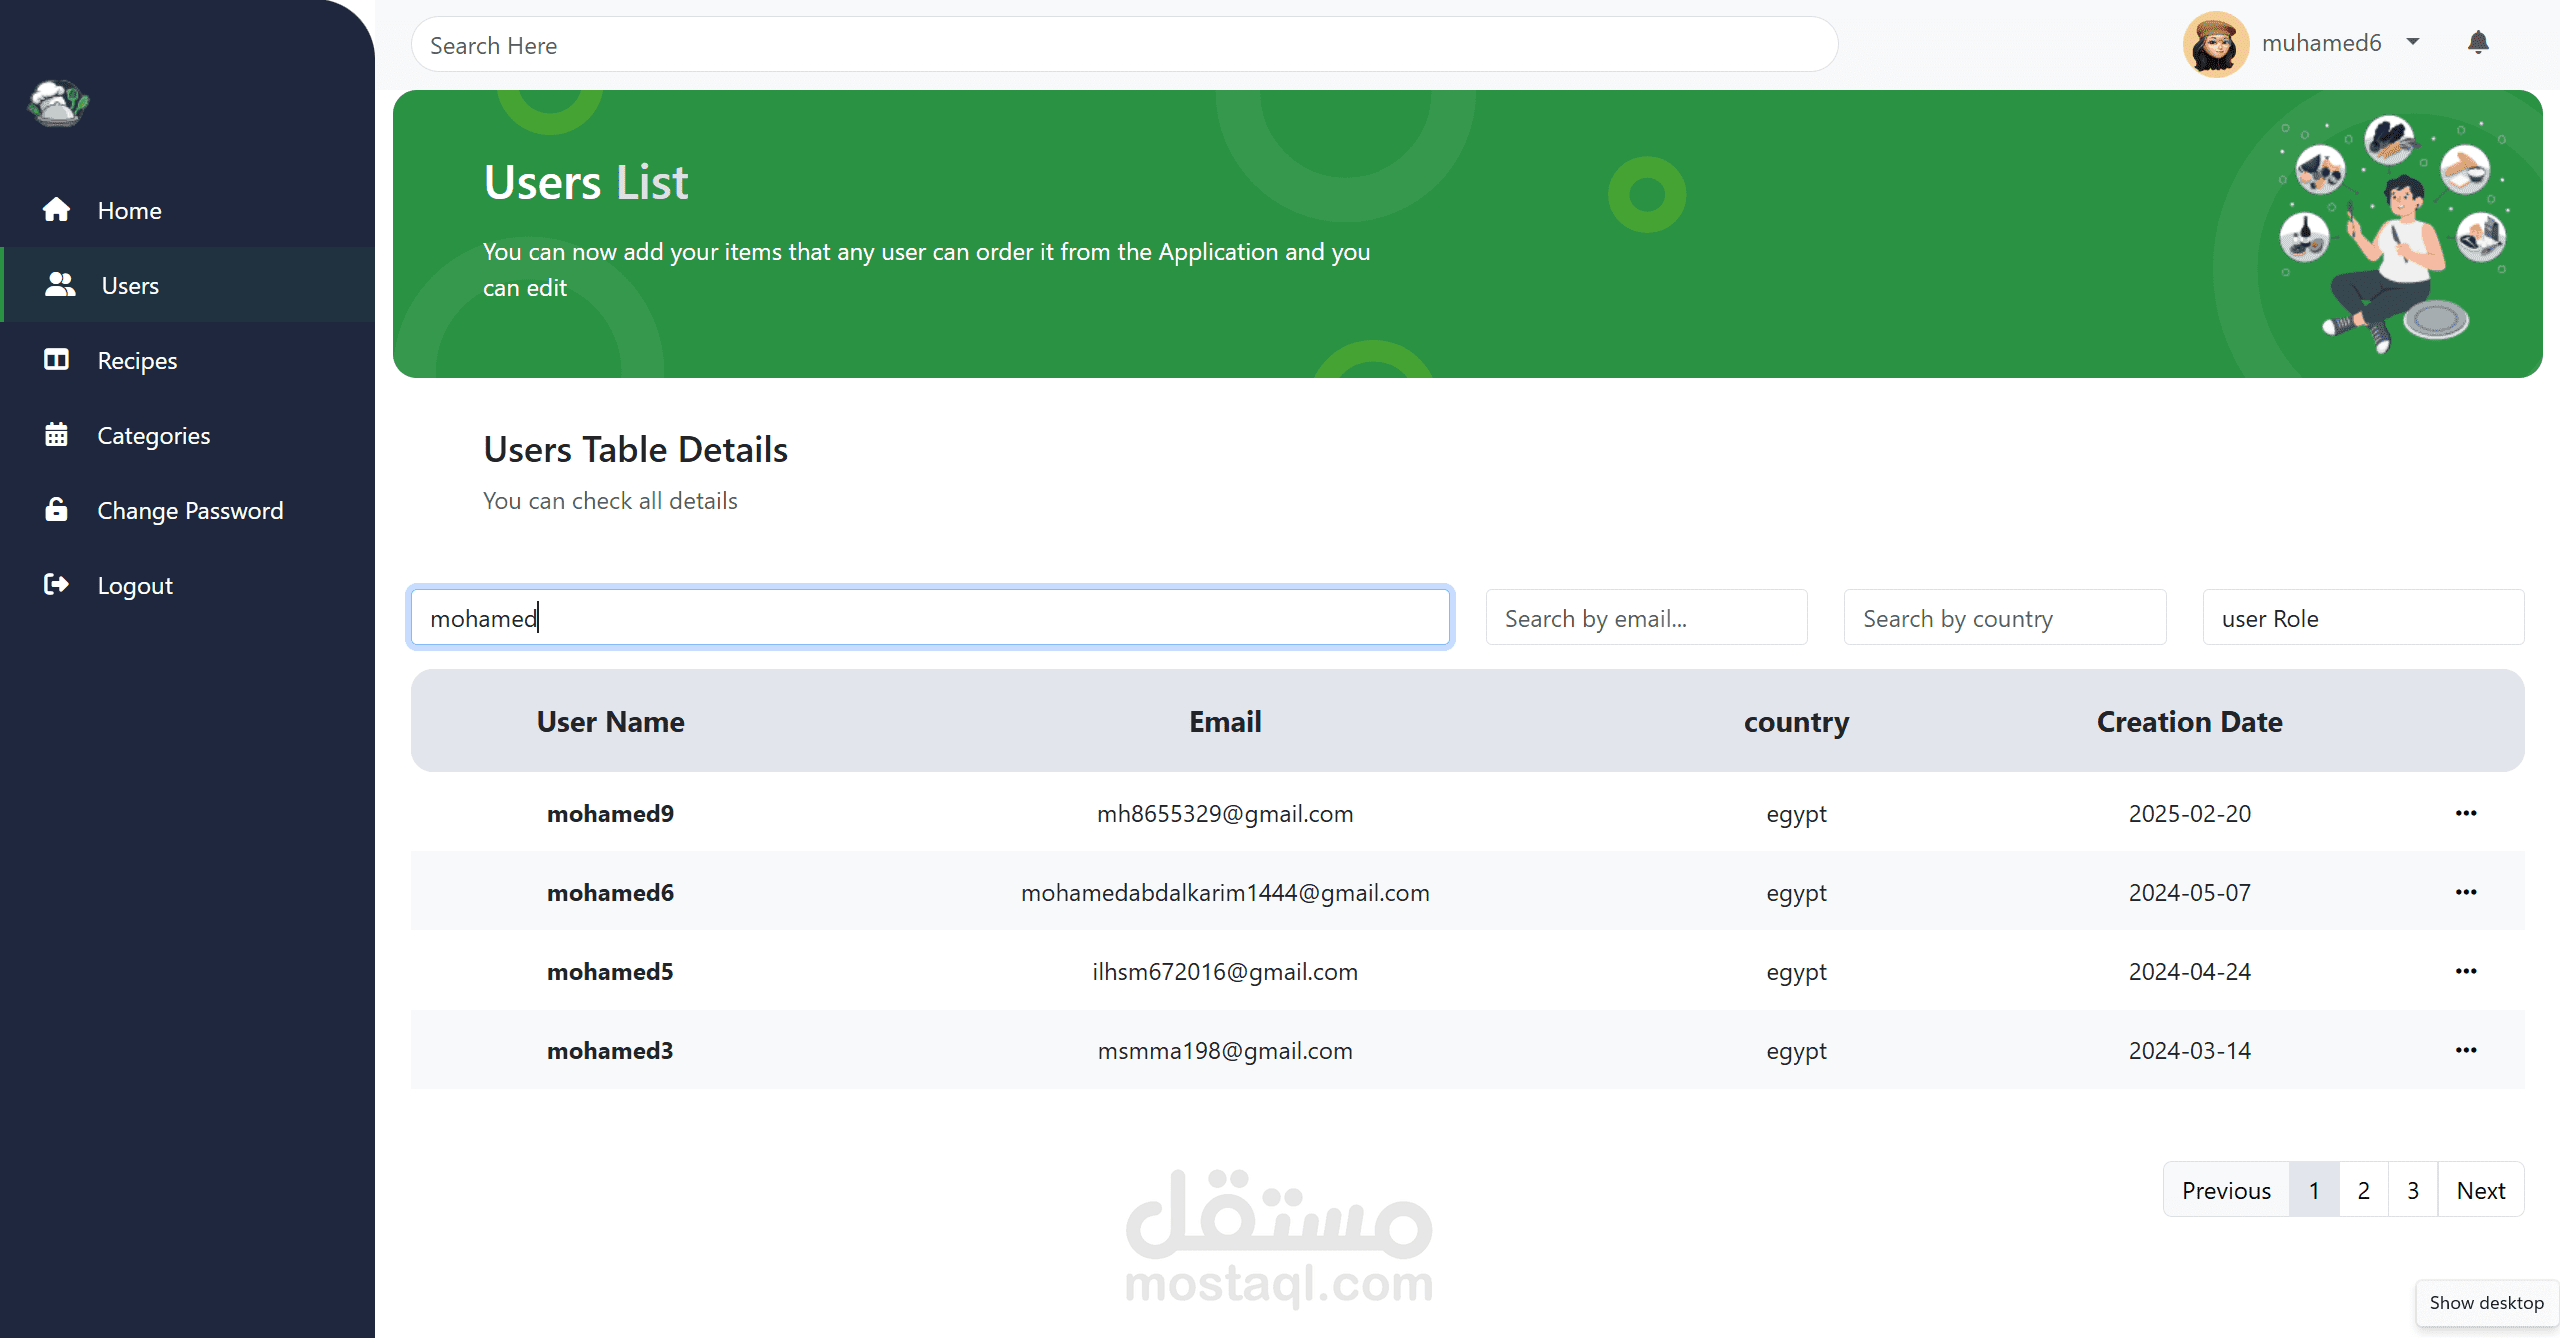This screenshot has height=1338, width=2560.
Task: Click the Users Table Details heading
Action: tap(636, 449)
